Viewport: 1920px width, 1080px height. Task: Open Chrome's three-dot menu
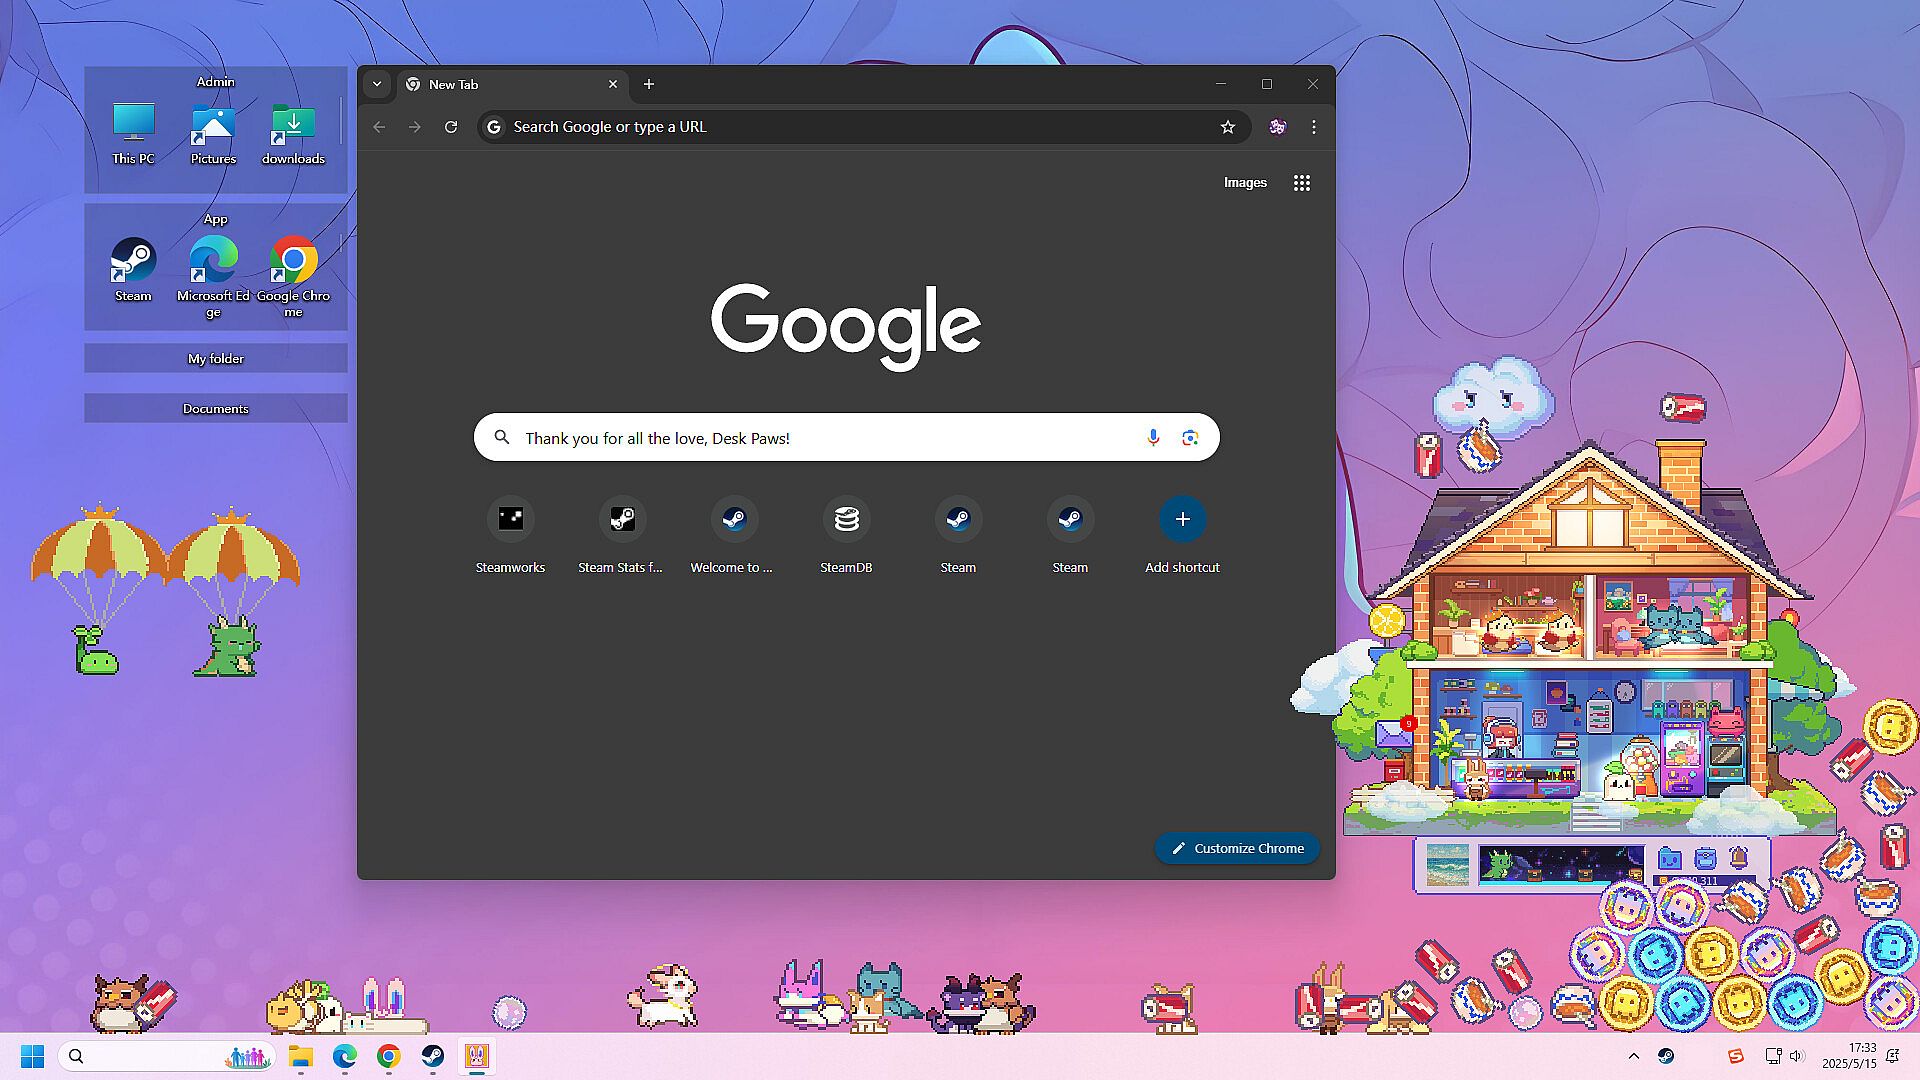click(x=1314, y=127)
